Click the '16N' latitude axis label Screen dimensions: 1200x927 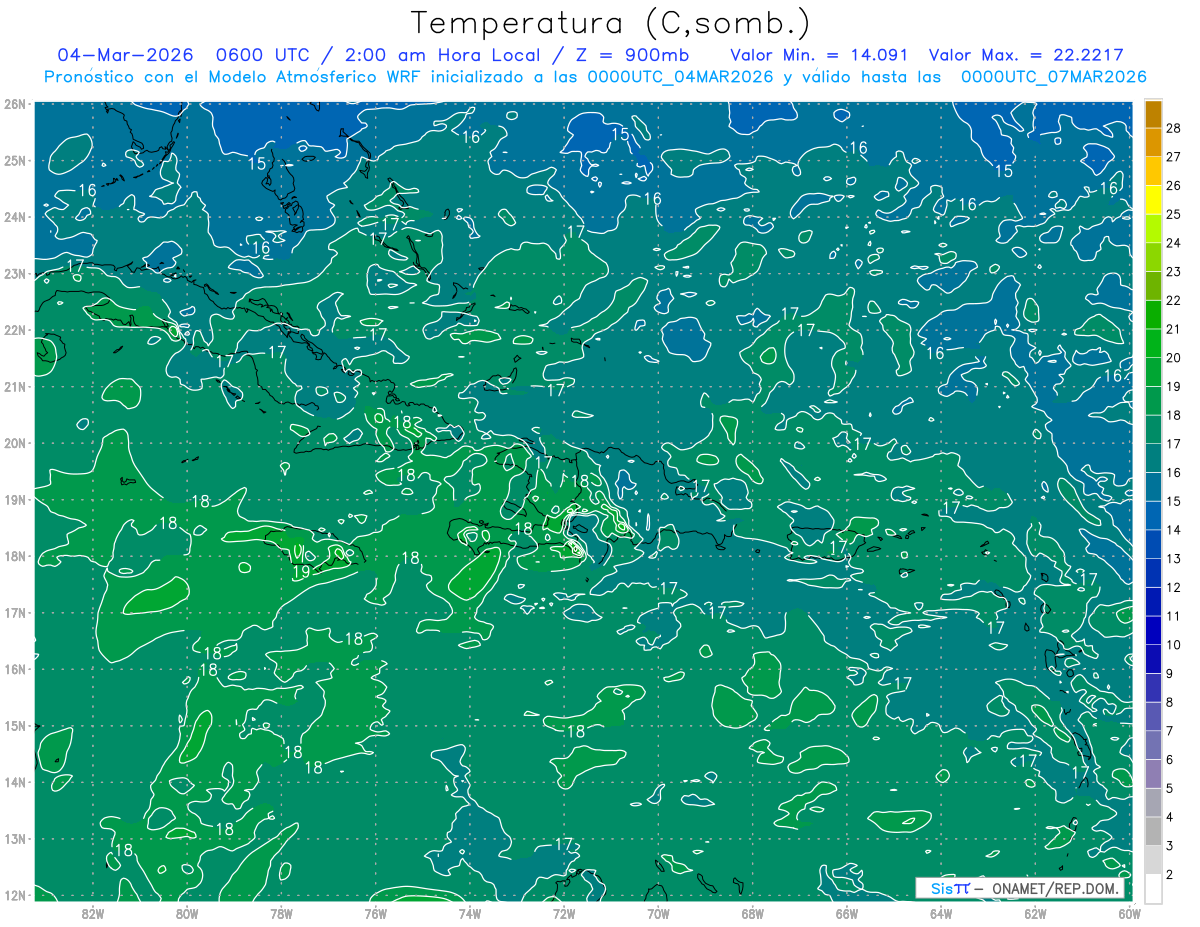click(x=14, y=669)
